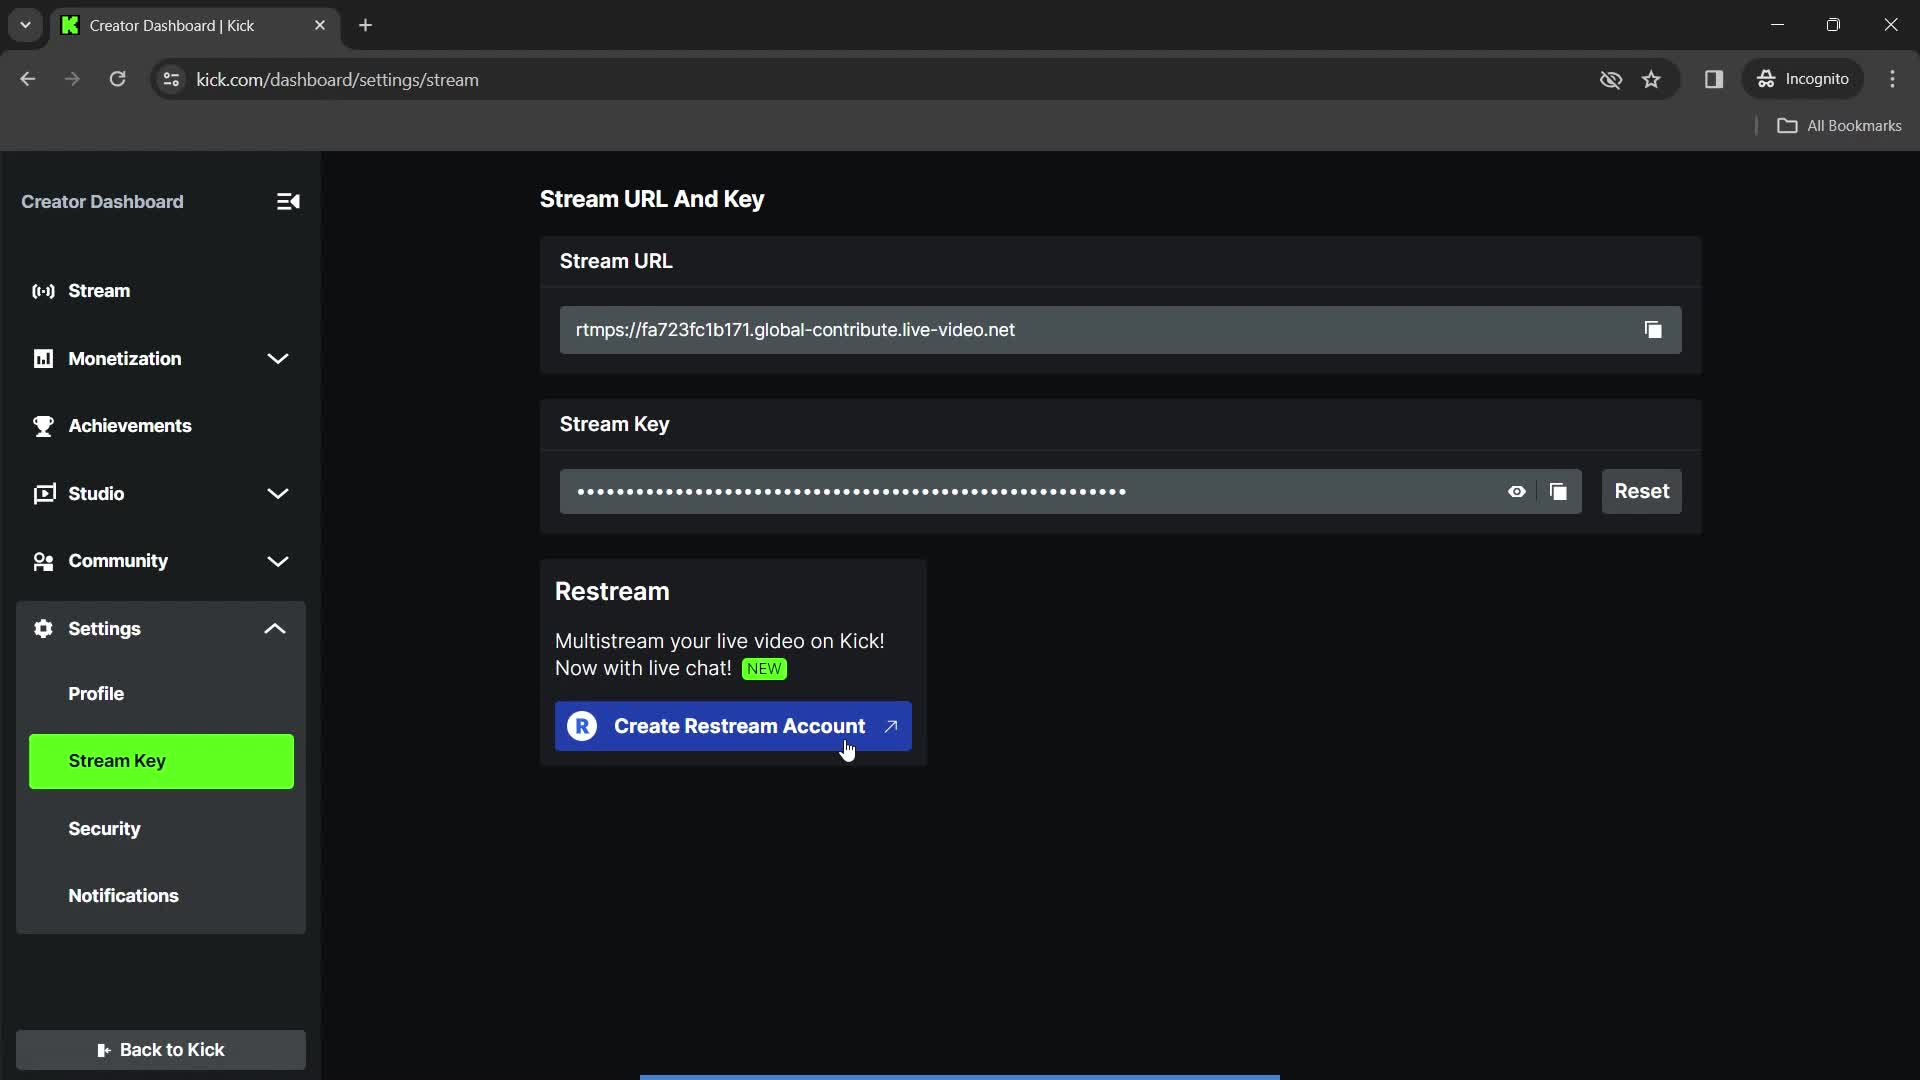Open the Notifications settings page
Image resolution: width=1920 pixels, height=1080 pixels.
pyautogui.click(x=123, y=895)
